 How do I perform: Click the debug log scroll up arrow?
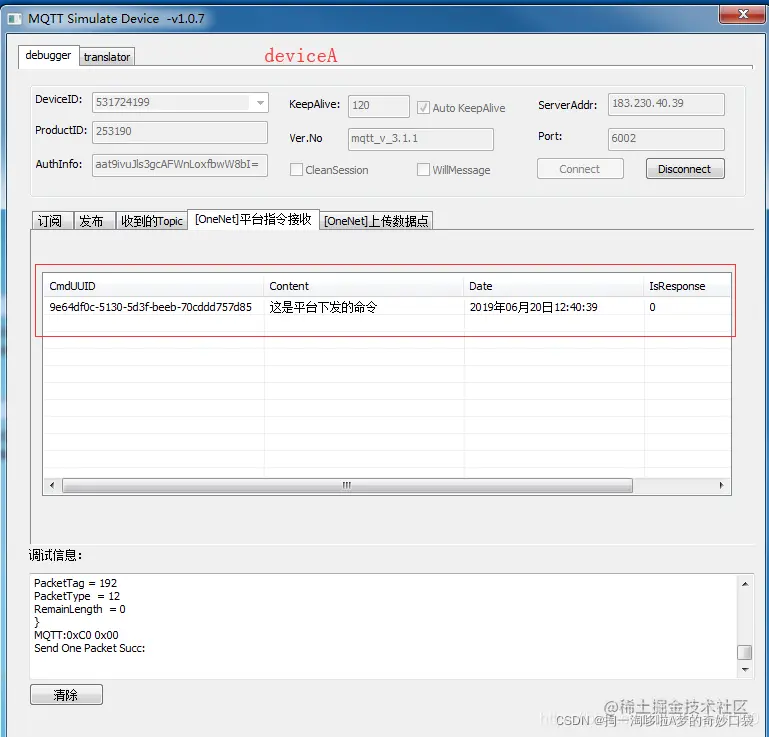click(x=745, y=584)
